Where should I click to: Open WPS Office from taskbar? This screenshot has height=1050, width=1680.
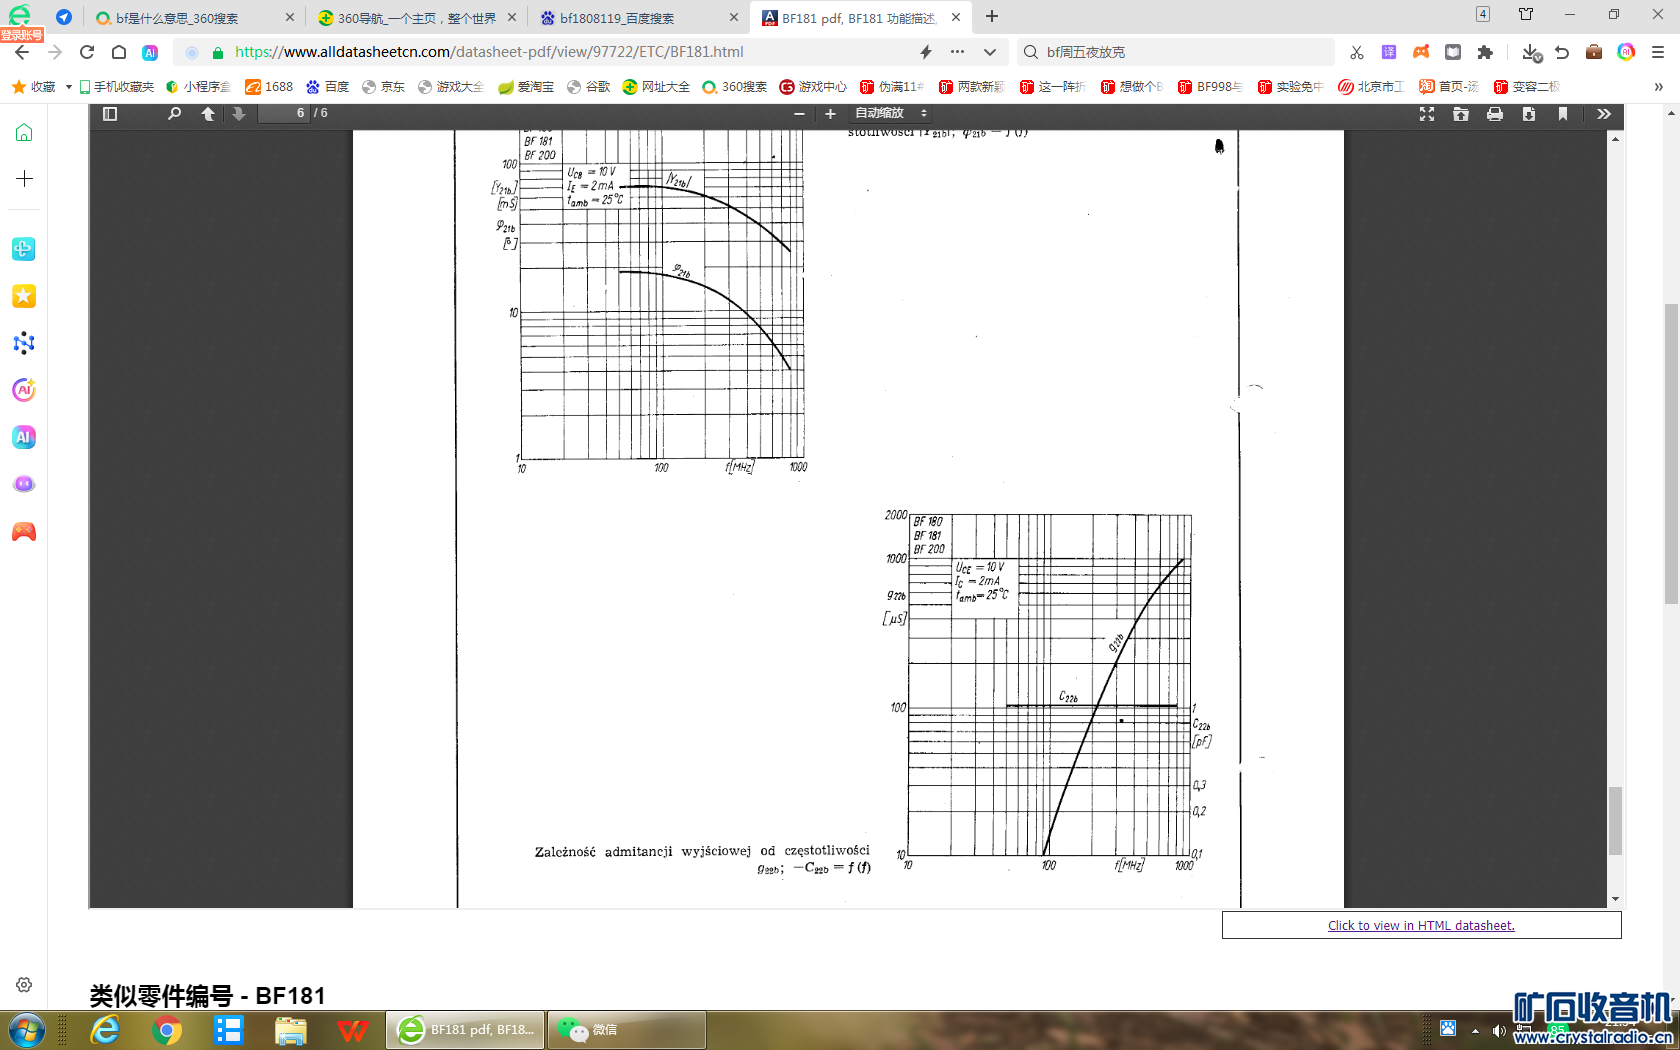pos(353,1030)
